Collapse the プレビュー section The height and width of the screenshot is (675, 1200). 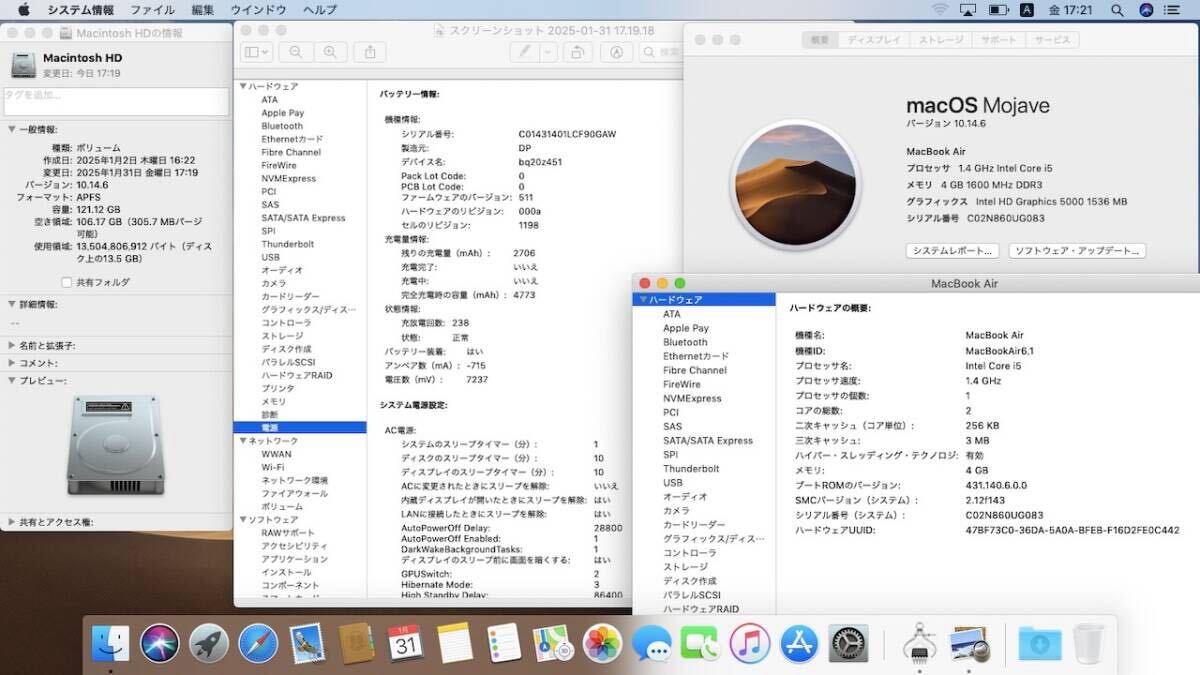[x=11, y=381]
